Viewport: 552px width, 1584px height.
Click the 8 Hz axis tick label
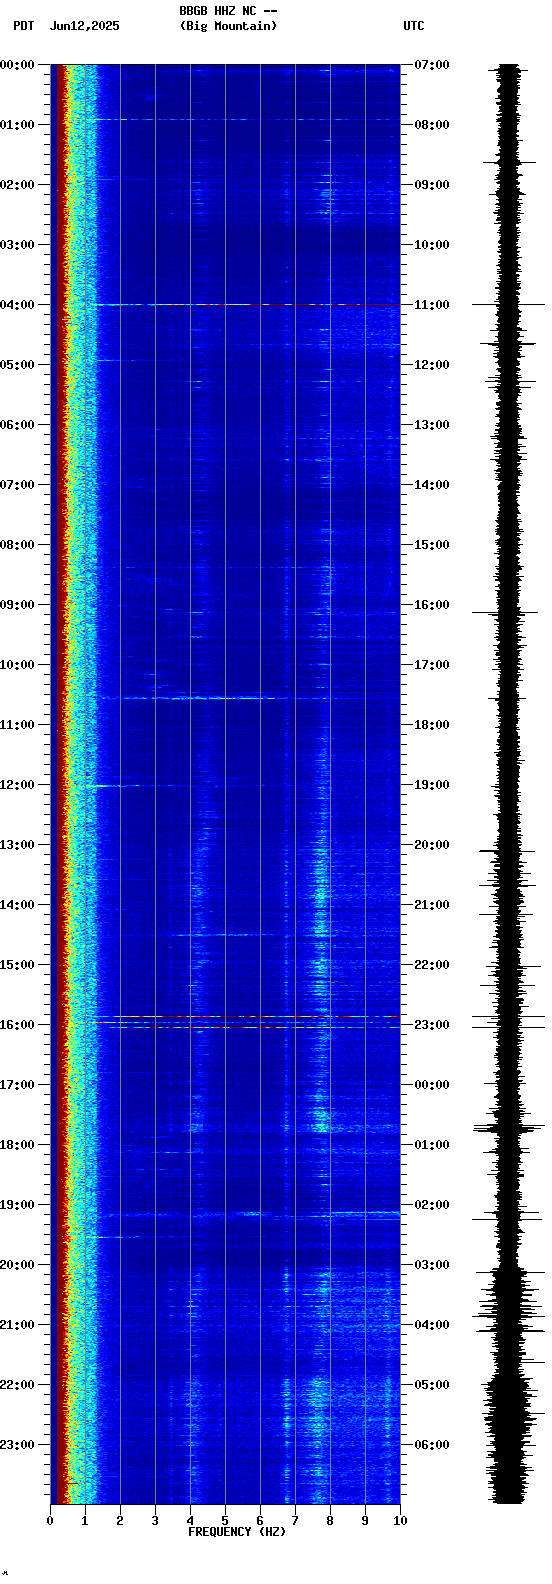coord(330,1521)
